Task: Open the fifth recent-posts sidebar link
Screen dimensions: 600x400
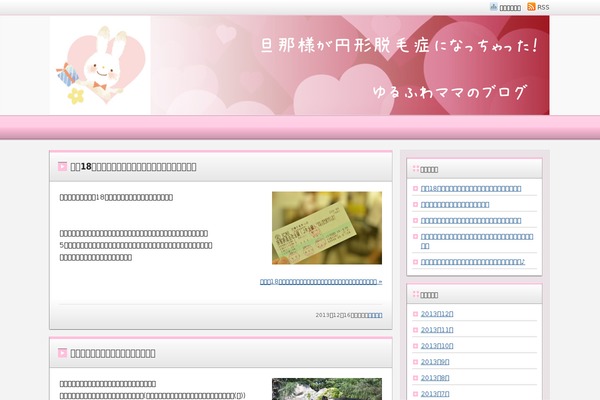Action: pos(473,262)
